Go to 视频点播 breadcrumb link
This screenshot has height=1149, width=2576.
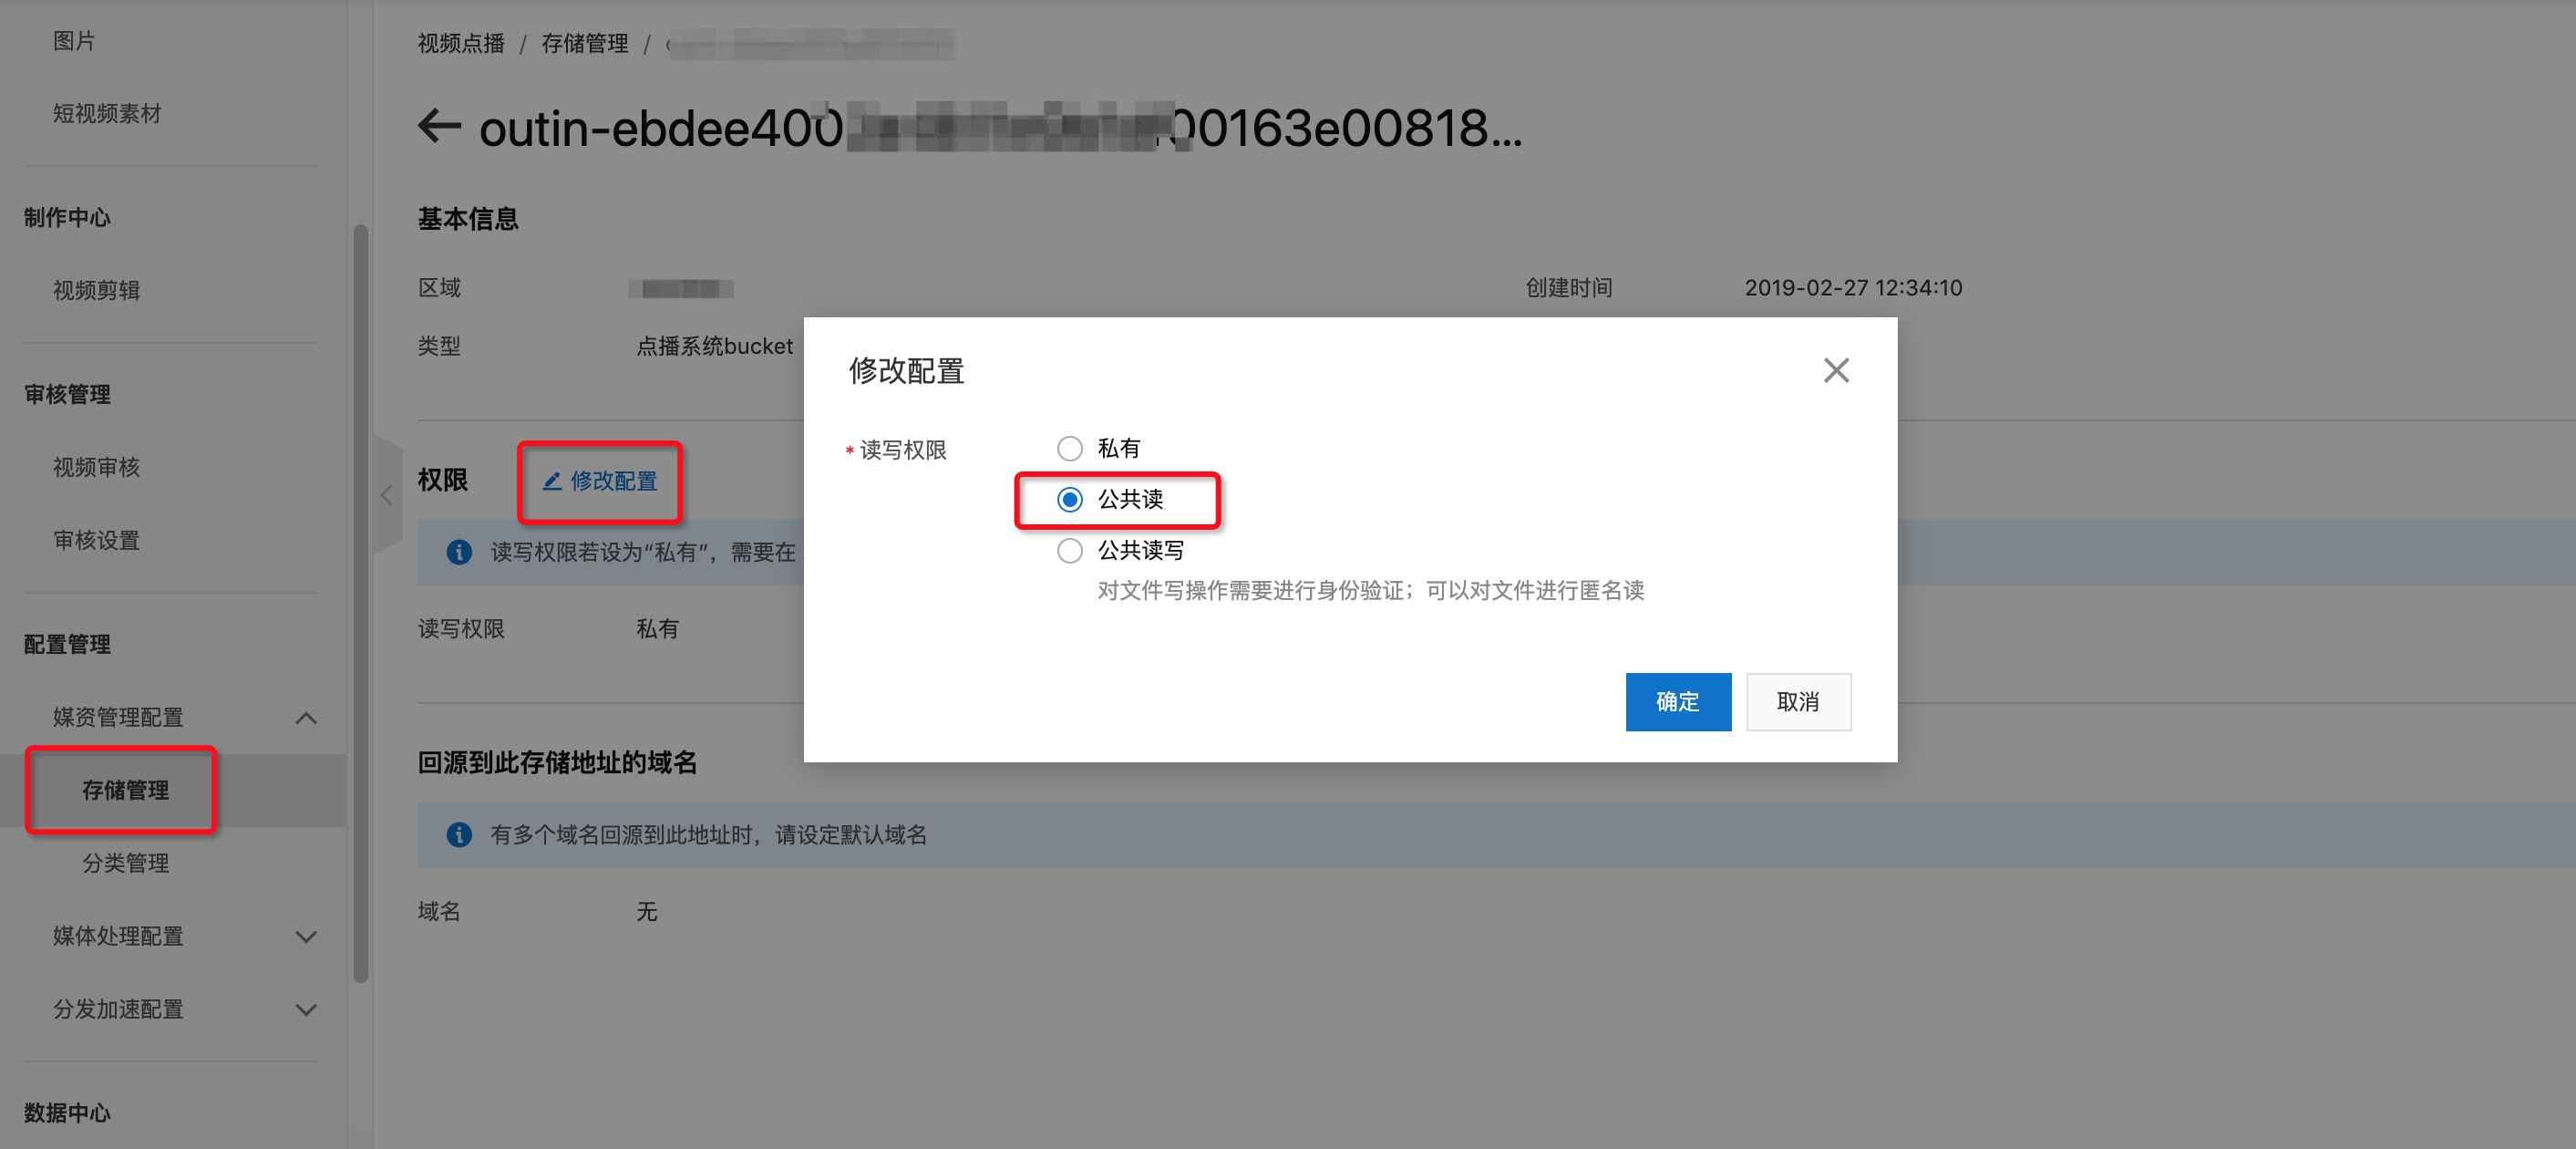click(461, 44)
